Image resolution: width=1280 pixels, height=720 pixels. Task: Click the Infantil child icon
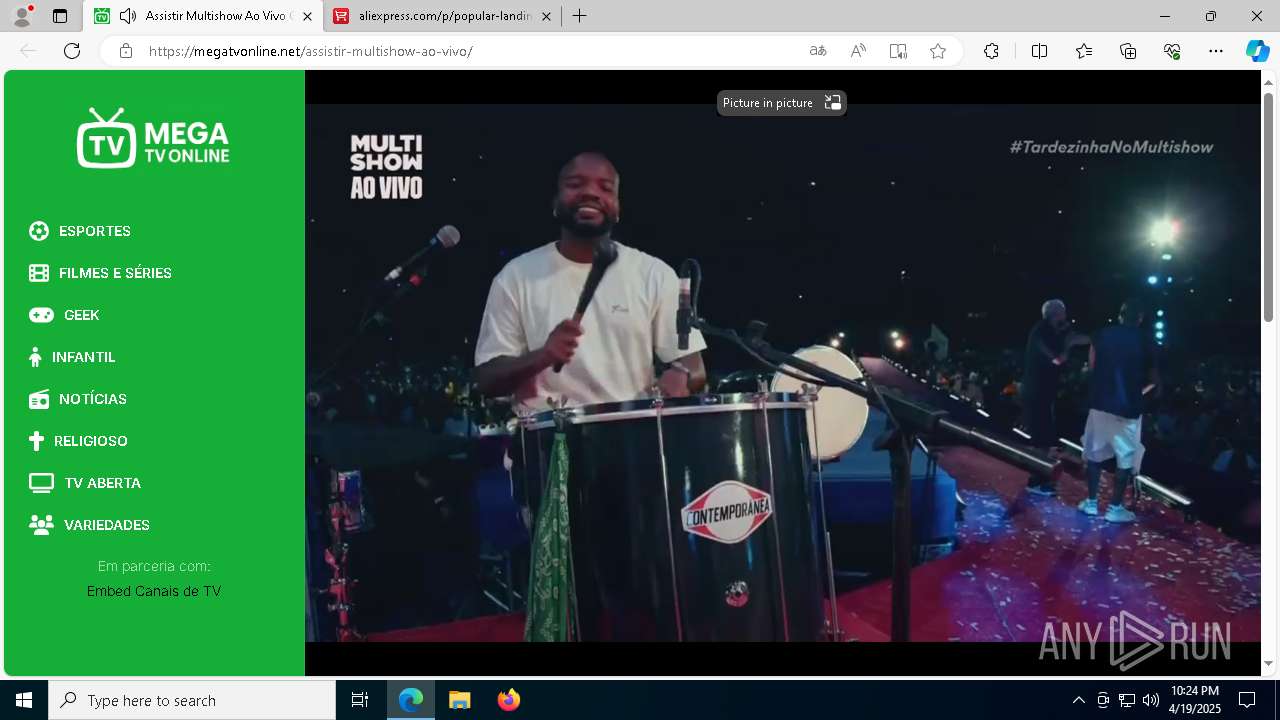(x=35, y=357)
